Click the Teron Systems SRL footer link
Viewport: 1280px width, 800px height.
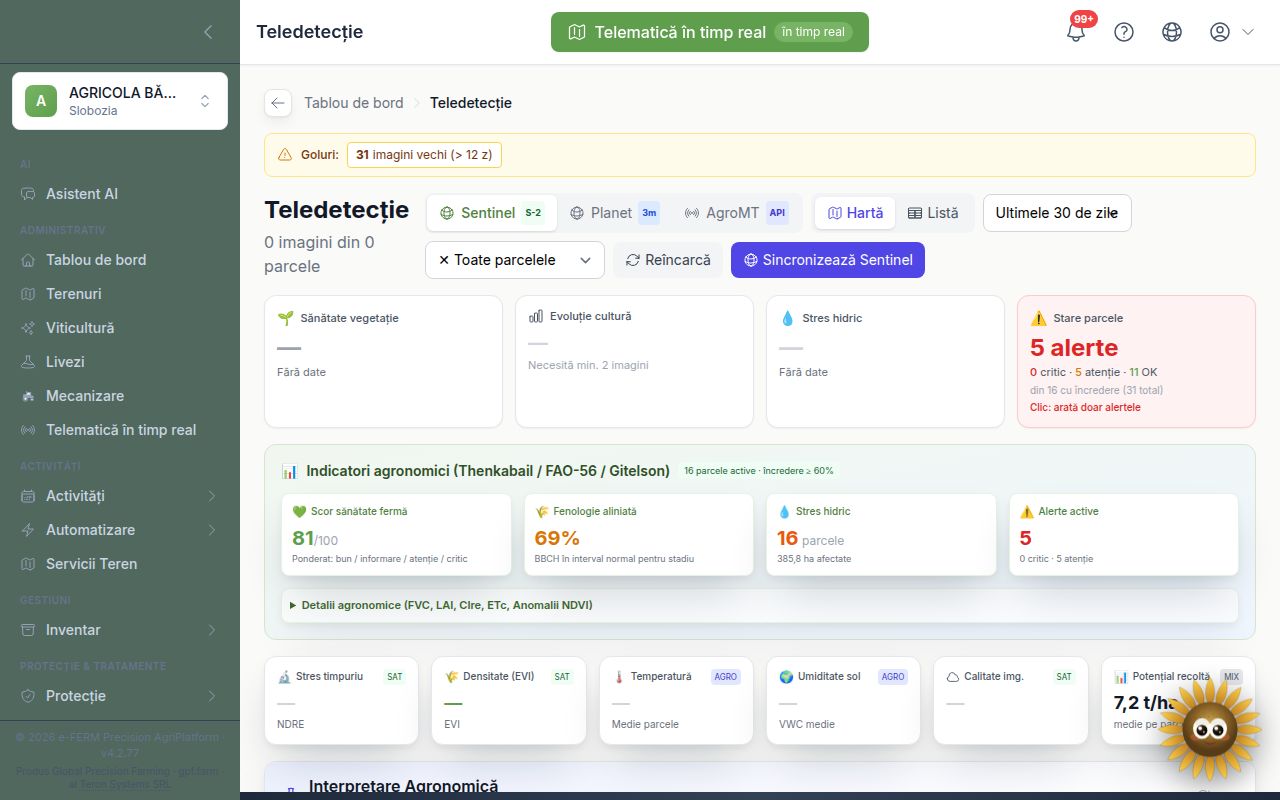(125, 785)
